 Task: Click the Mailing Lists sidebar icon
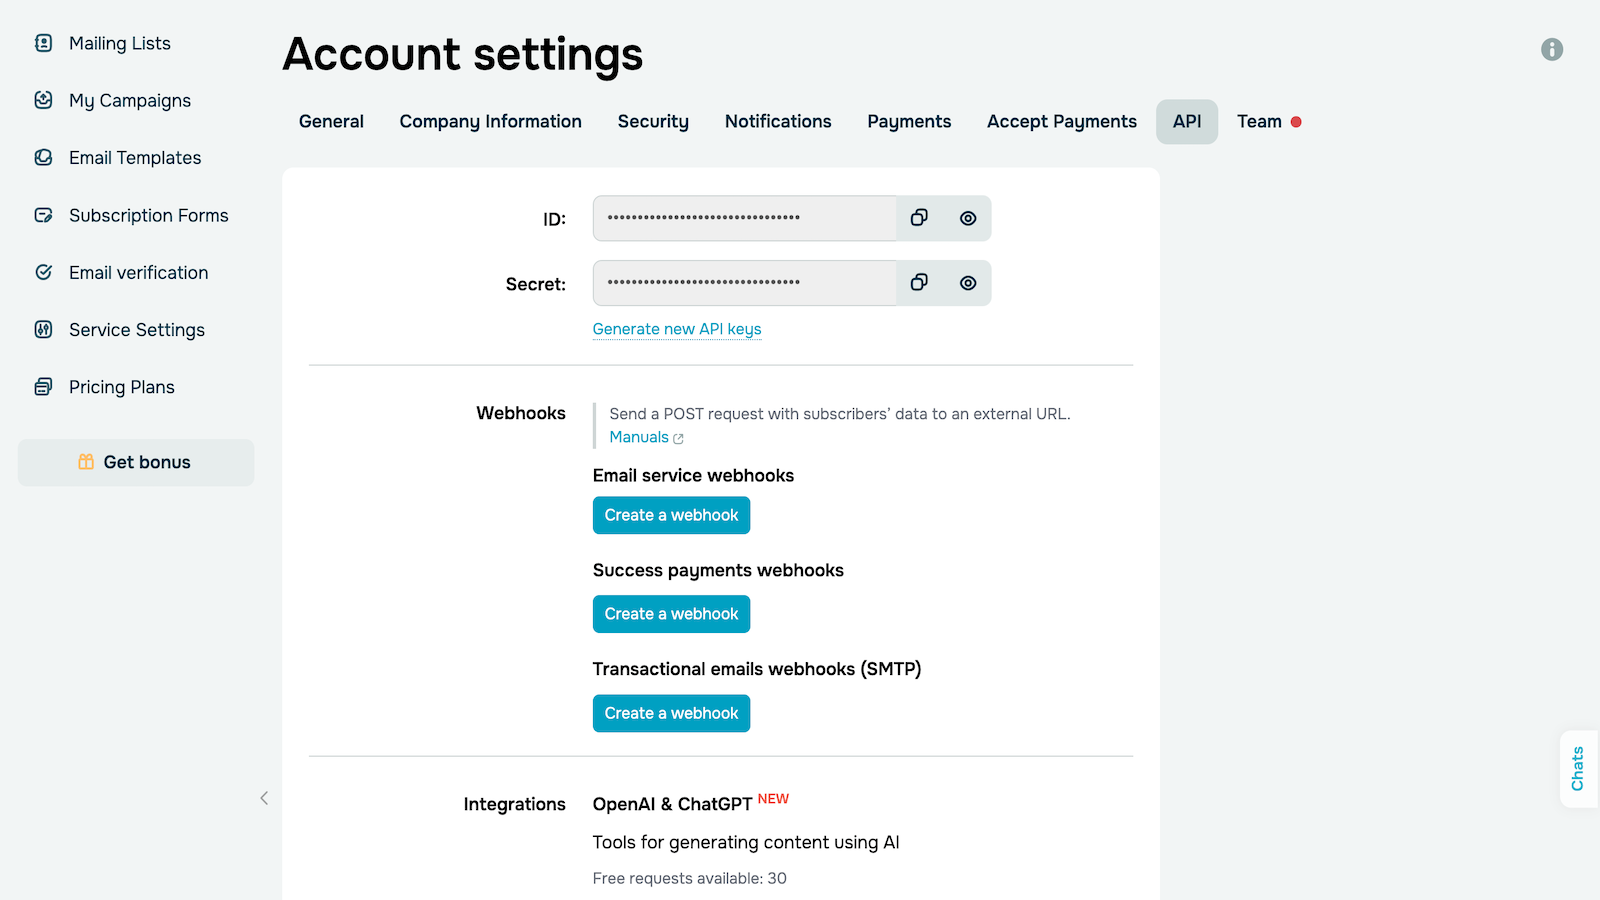[43, 43]
